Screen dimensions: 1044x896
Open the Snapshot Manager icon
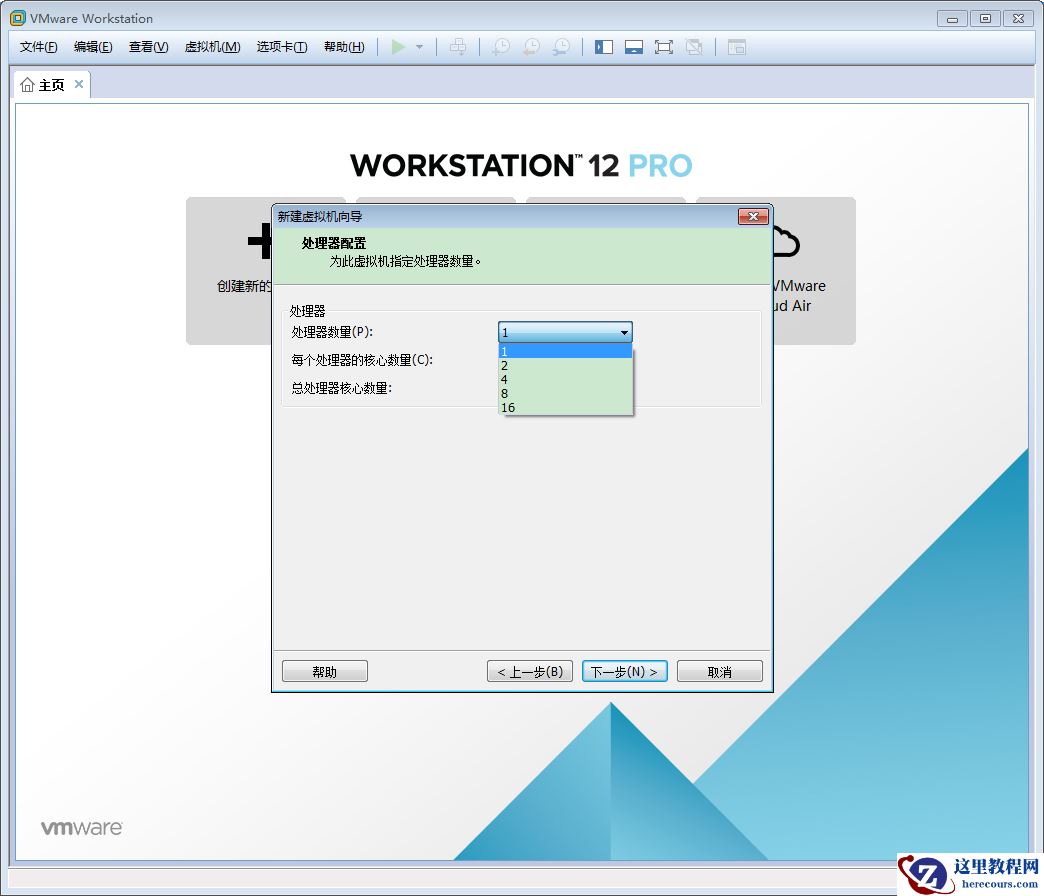pyautogui.click(x=562, y=47)
